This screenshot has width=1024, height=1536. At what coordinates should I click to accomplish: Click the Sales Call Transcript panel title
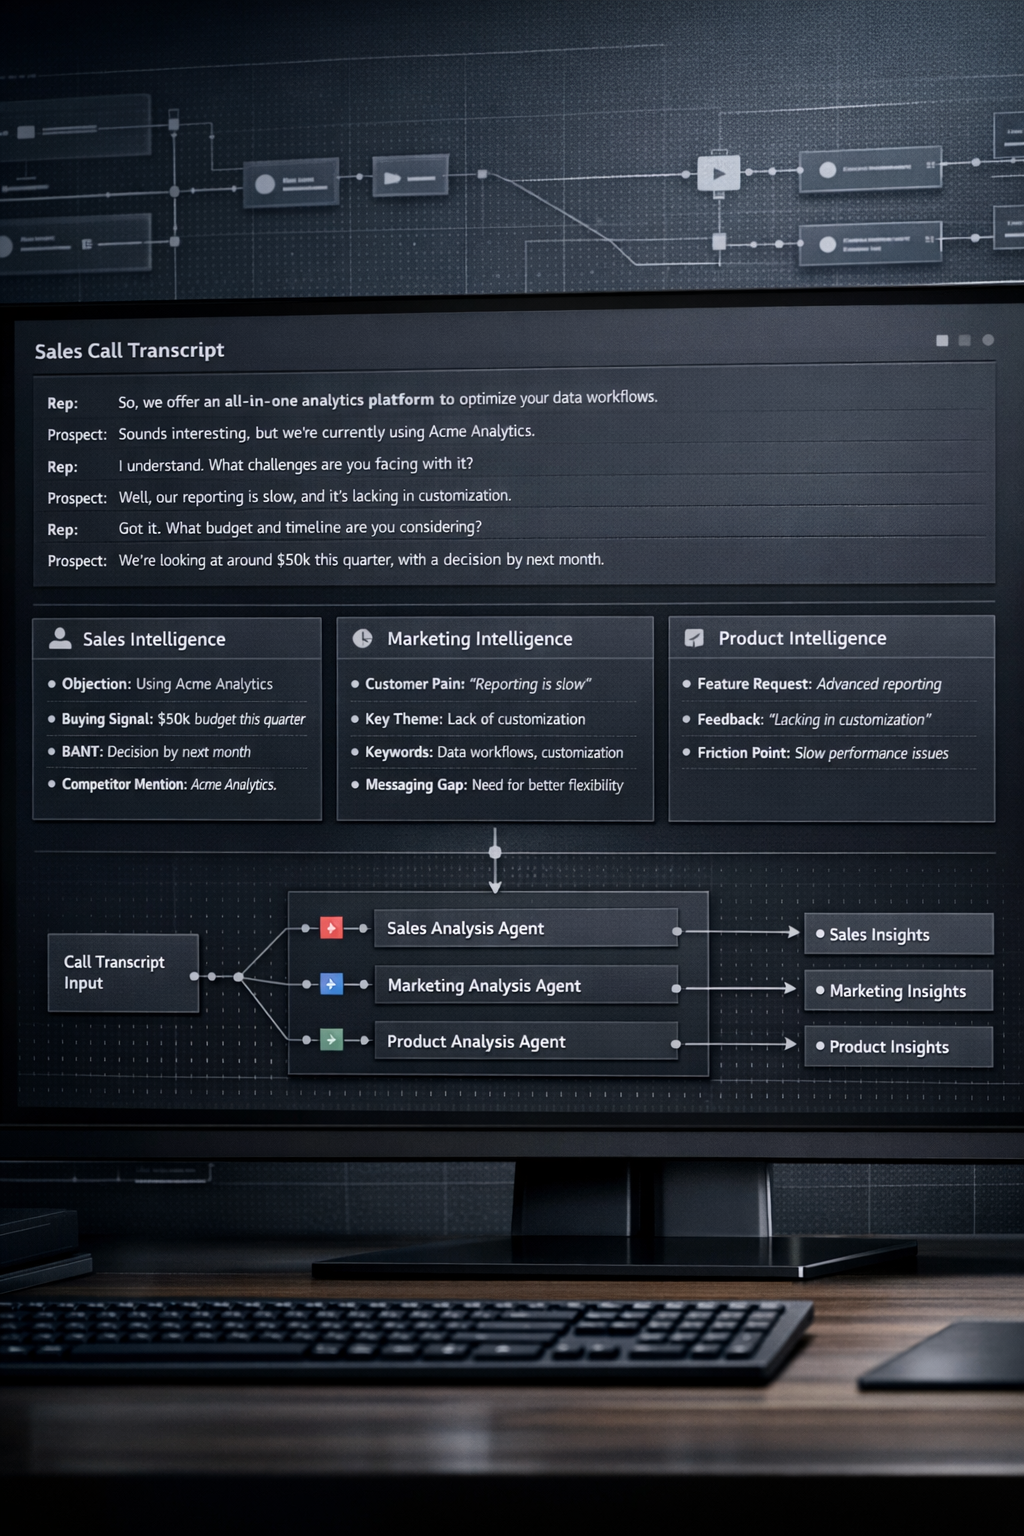129,350
